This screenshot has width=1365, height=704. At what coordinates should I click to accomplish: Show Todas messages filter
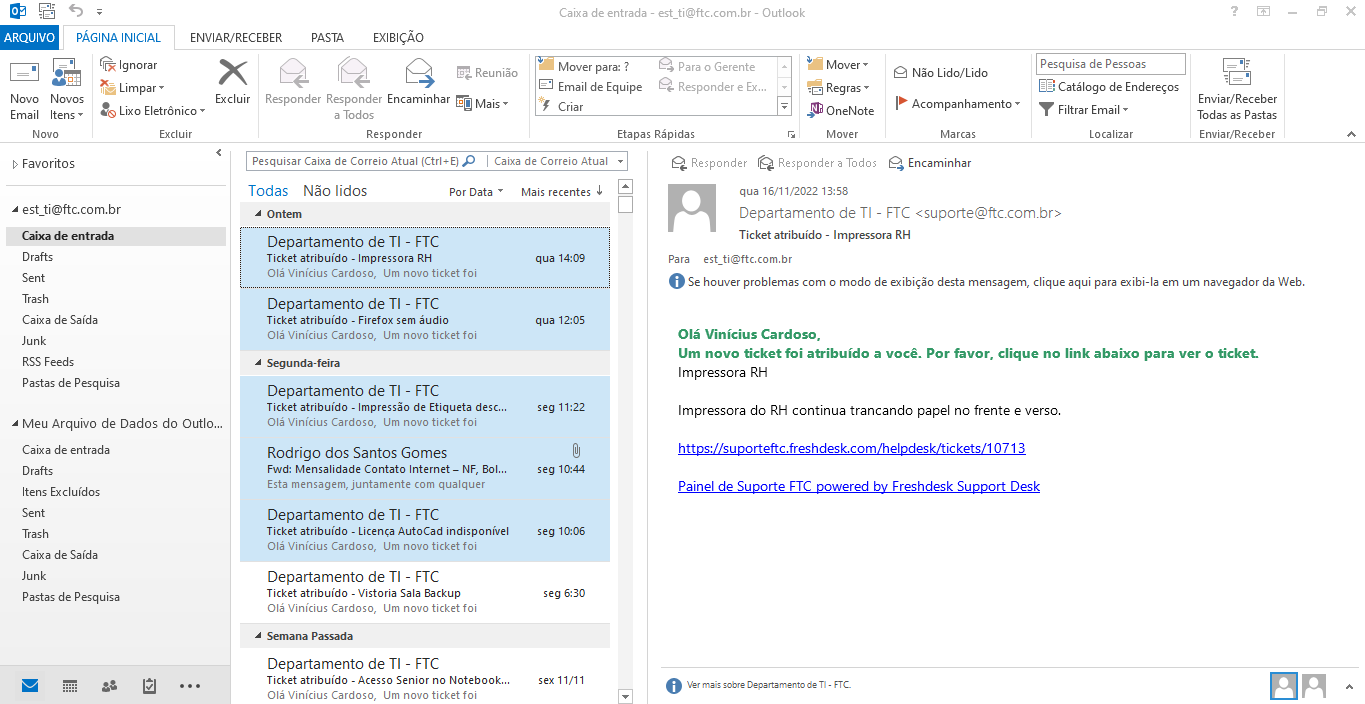click(x=268, y=191)
